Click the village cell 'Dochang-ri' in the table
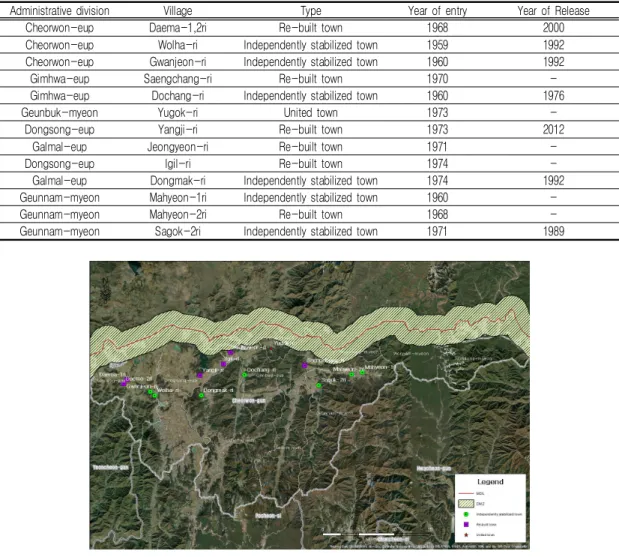Screen dimensions: 619x557 [178, 96]
